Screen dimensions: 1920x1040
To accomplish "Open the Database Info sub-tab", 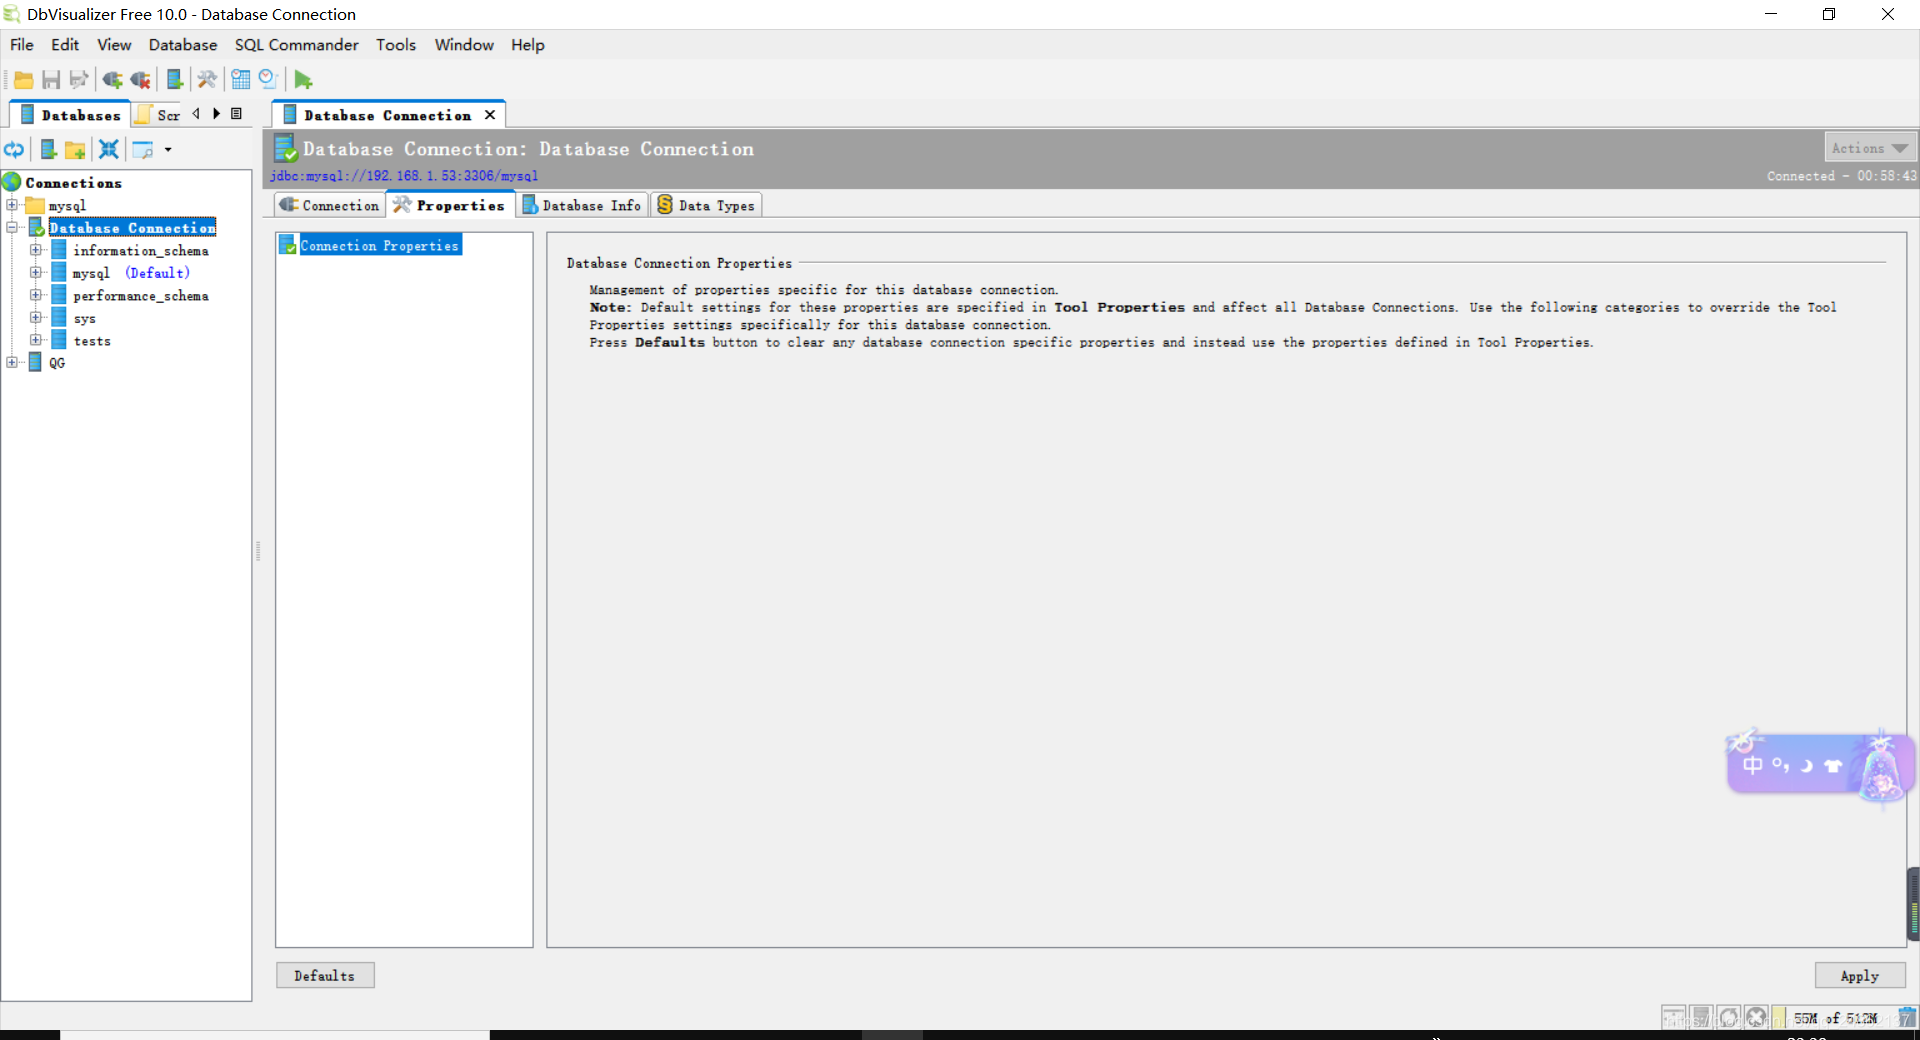I will click(582, 205).
